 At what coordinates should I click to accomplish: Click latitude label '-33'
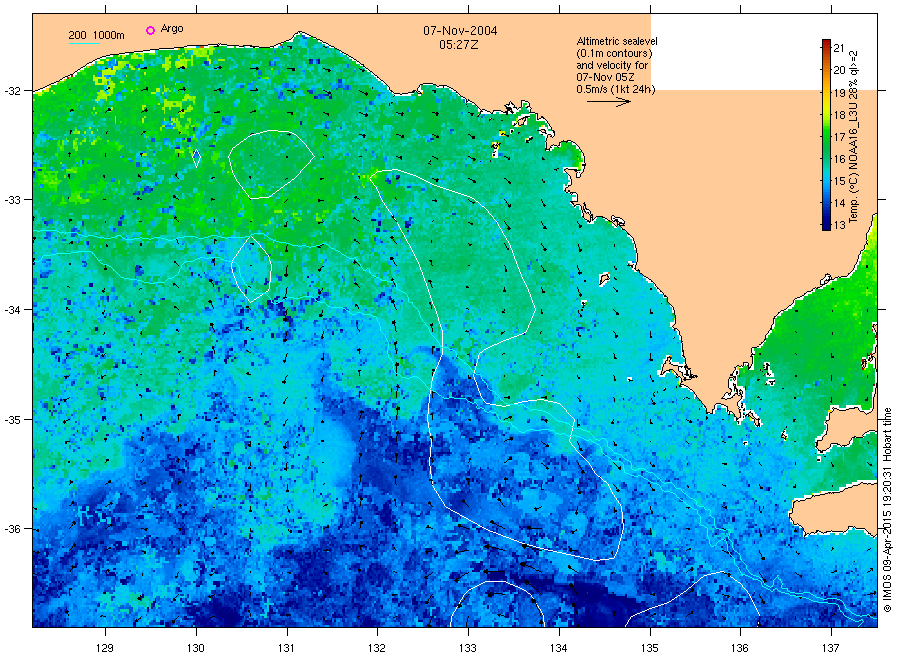click(11, 200)
